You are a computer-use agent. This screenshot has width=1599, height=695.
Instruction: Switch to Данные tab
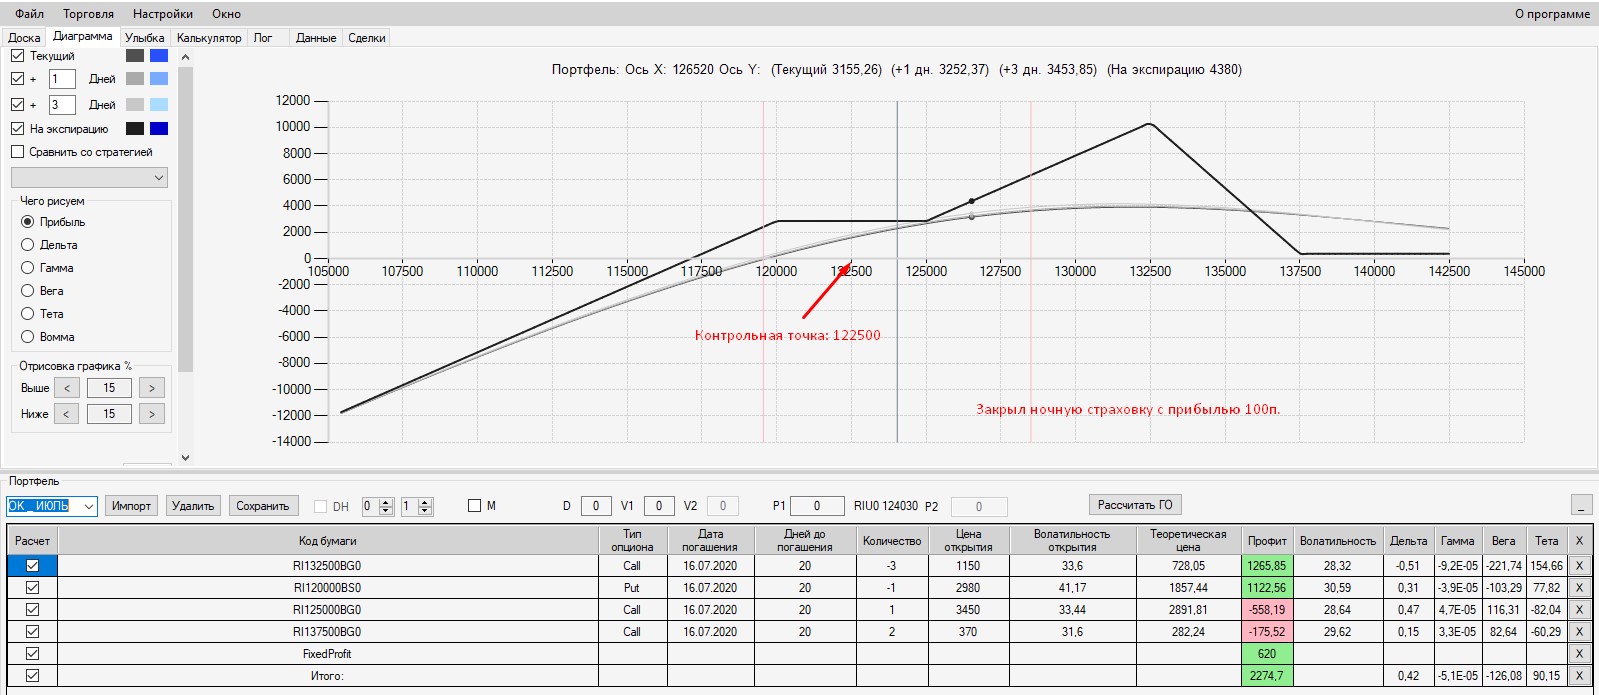[x=316, y=38]
